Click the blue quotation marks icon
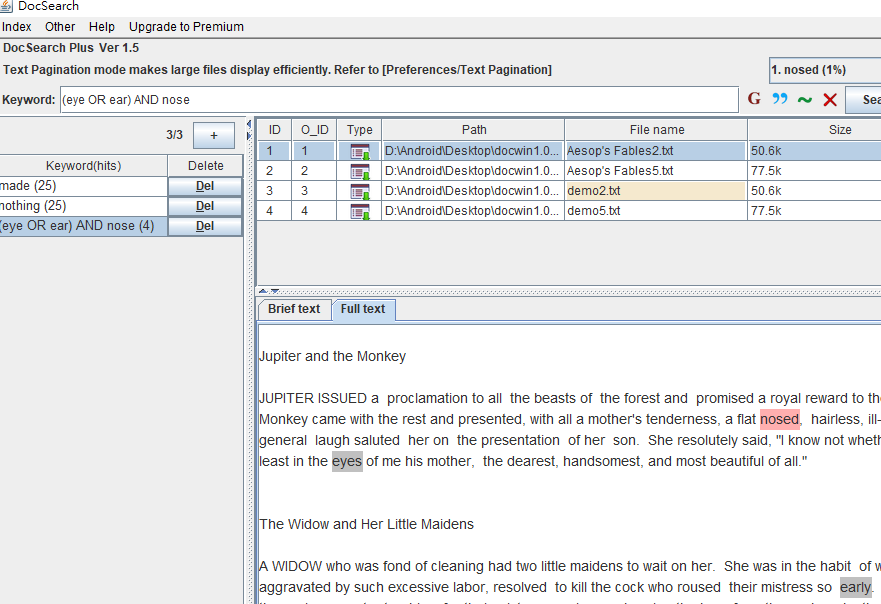Viewport: 881px width, 604px height. coord(780,99)
